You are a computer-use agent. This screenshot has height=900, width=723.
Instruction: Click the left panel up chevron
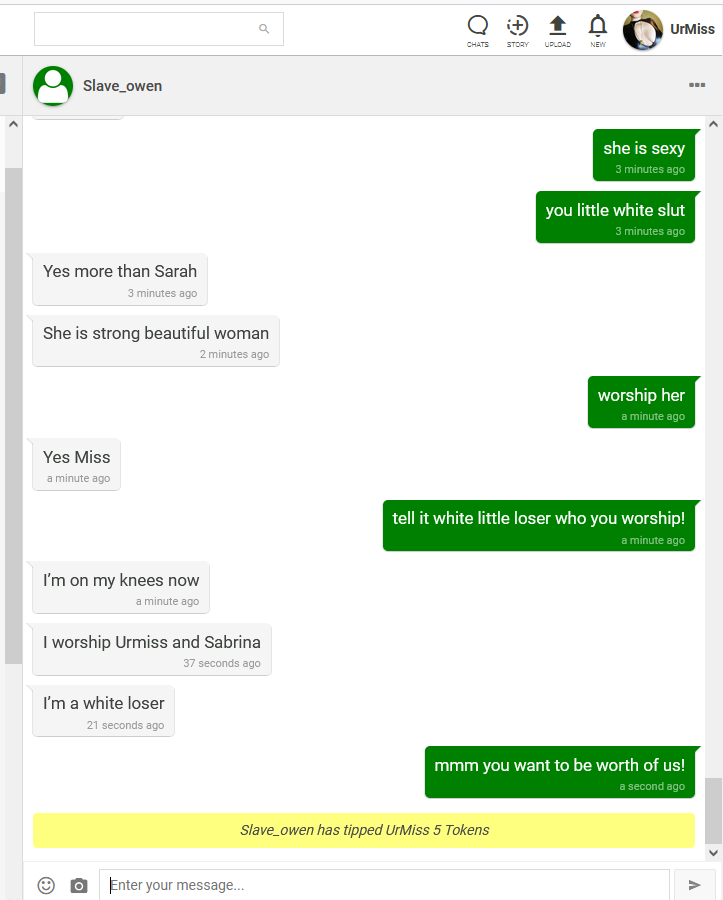(13, 124)
